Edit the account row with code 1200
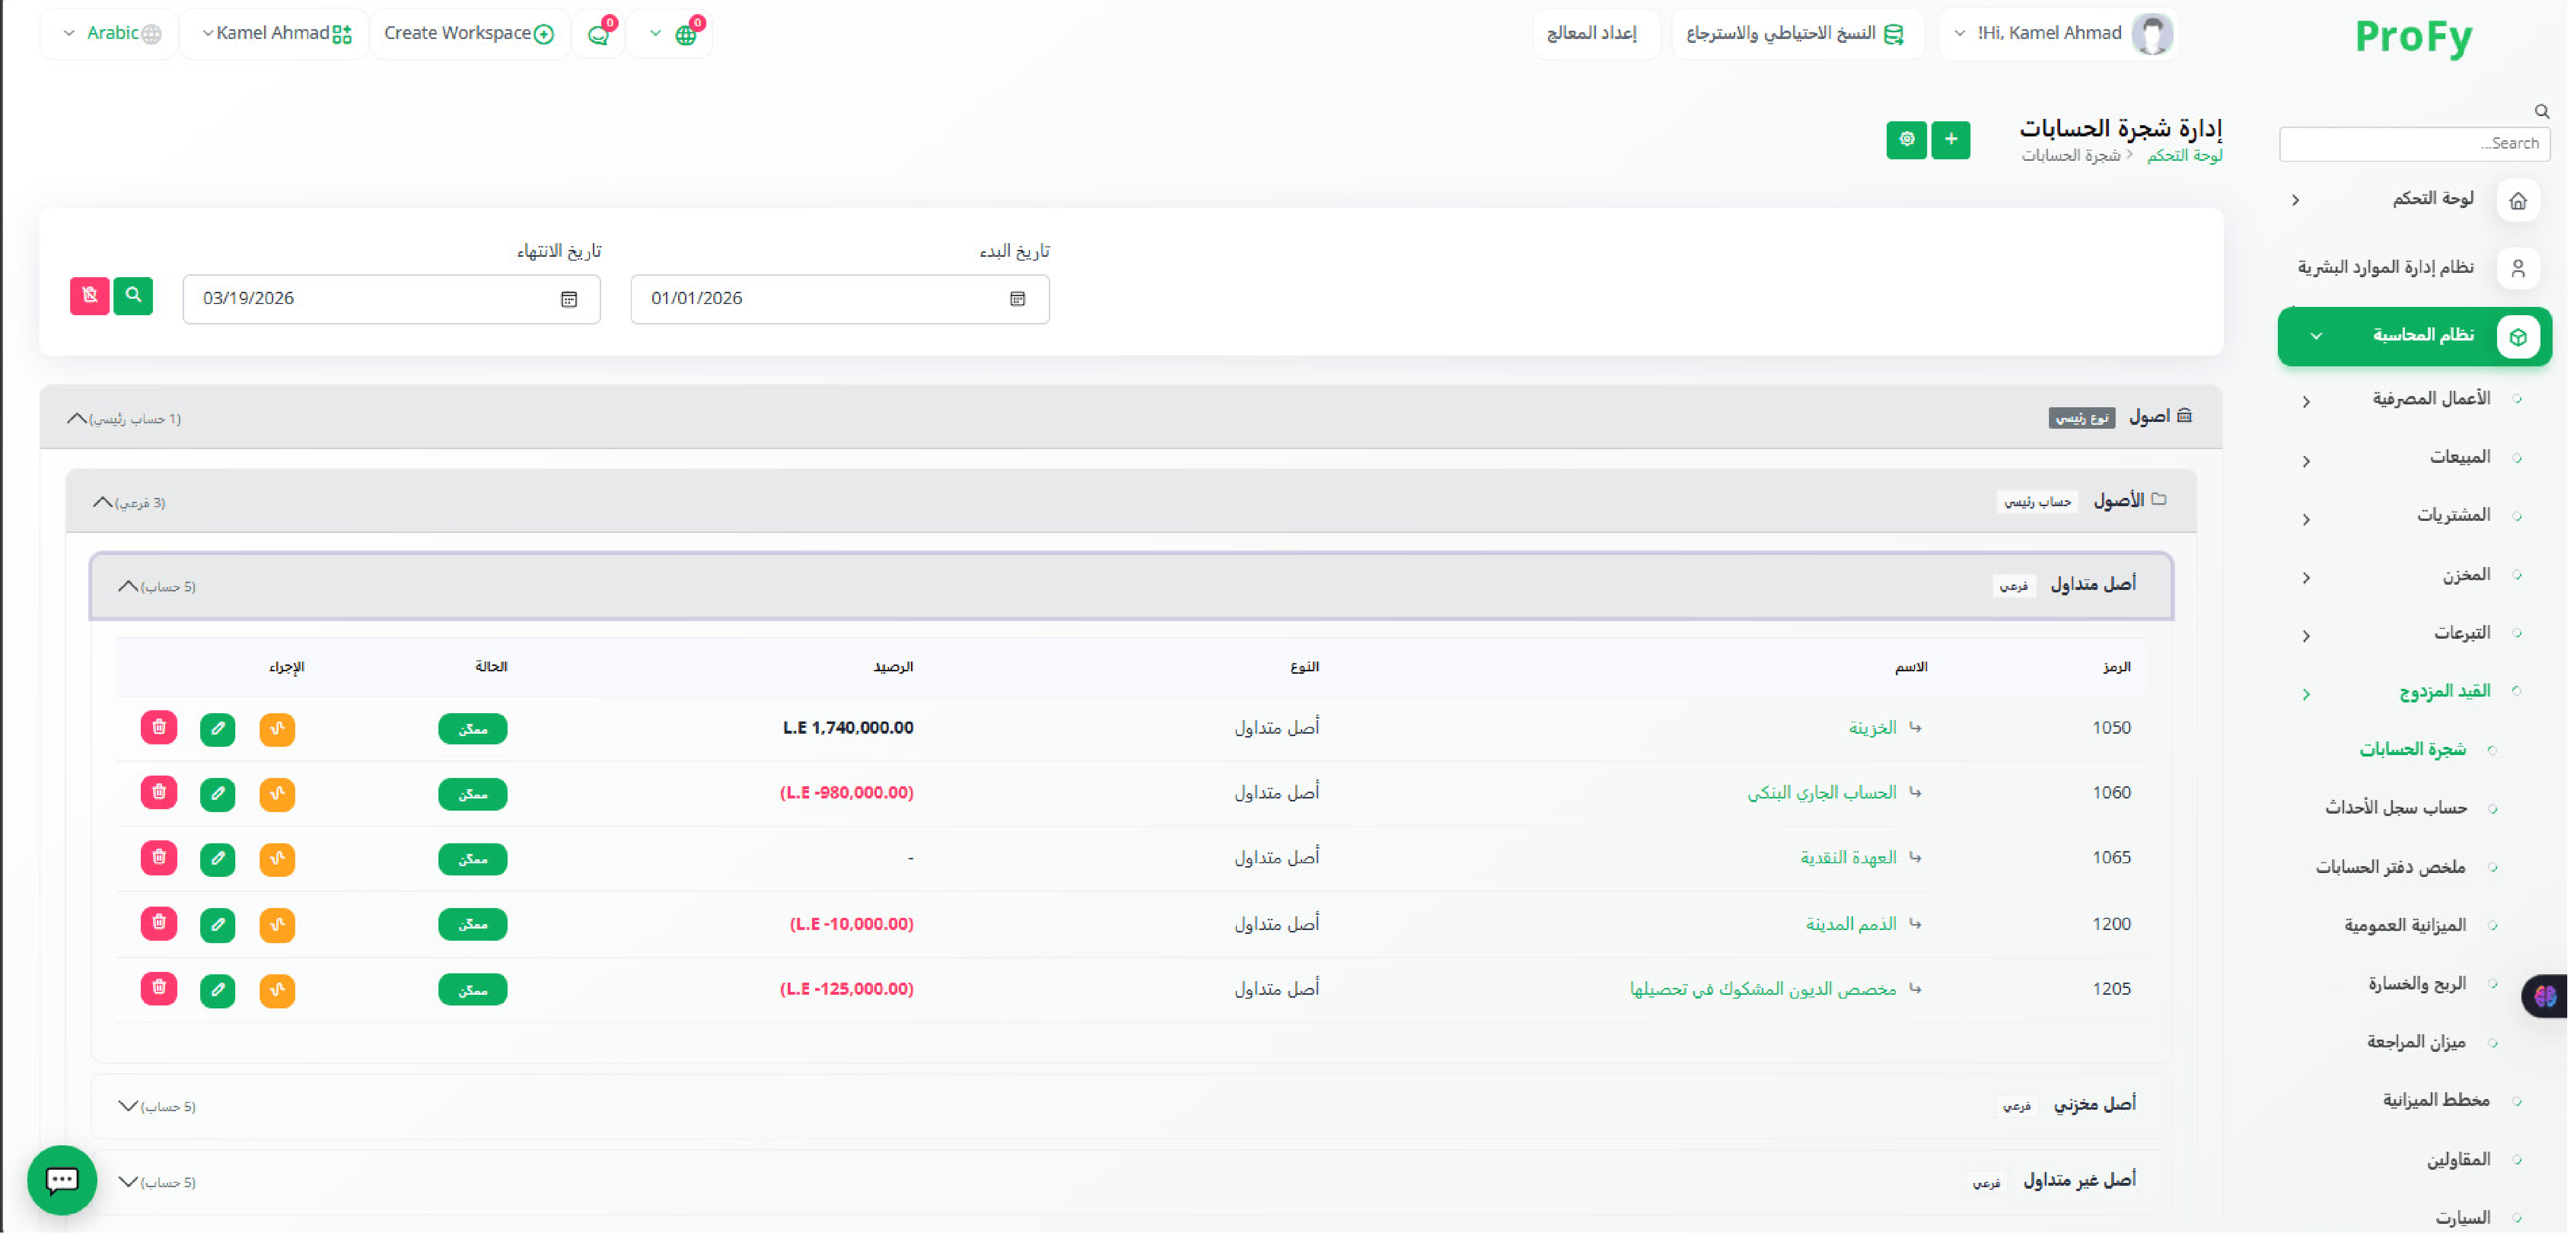Viewport: 2576px width, 1233px height. pos(218,925)
